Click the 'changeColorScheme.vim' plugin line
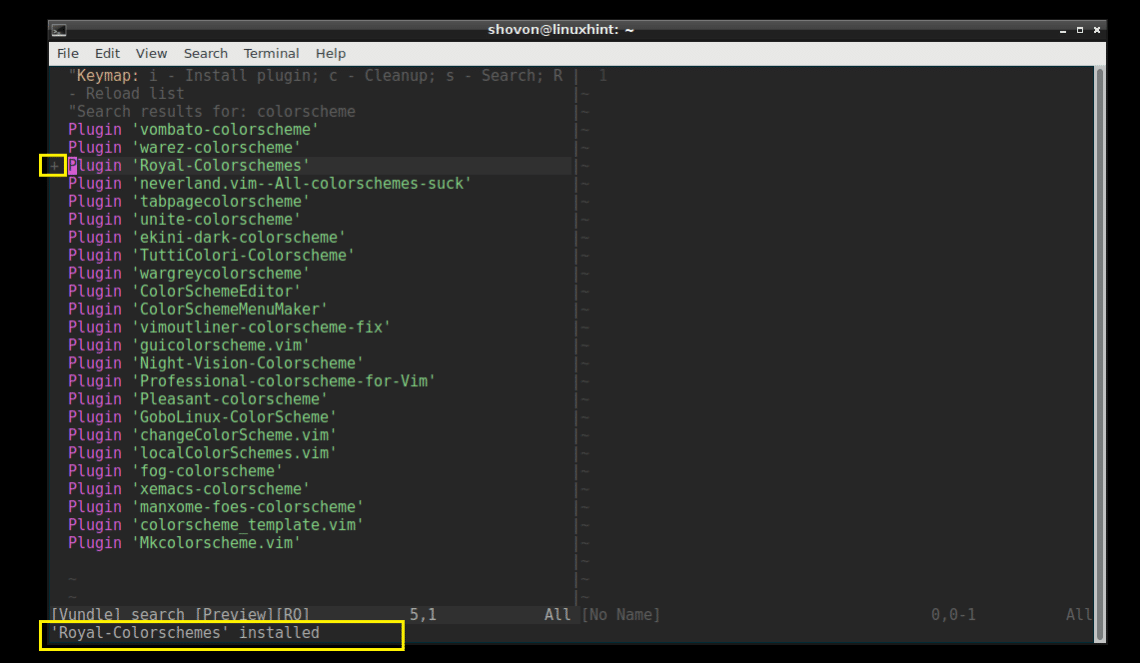The width and height of the screenshot is (1140, 663). [x=203, y=435]
